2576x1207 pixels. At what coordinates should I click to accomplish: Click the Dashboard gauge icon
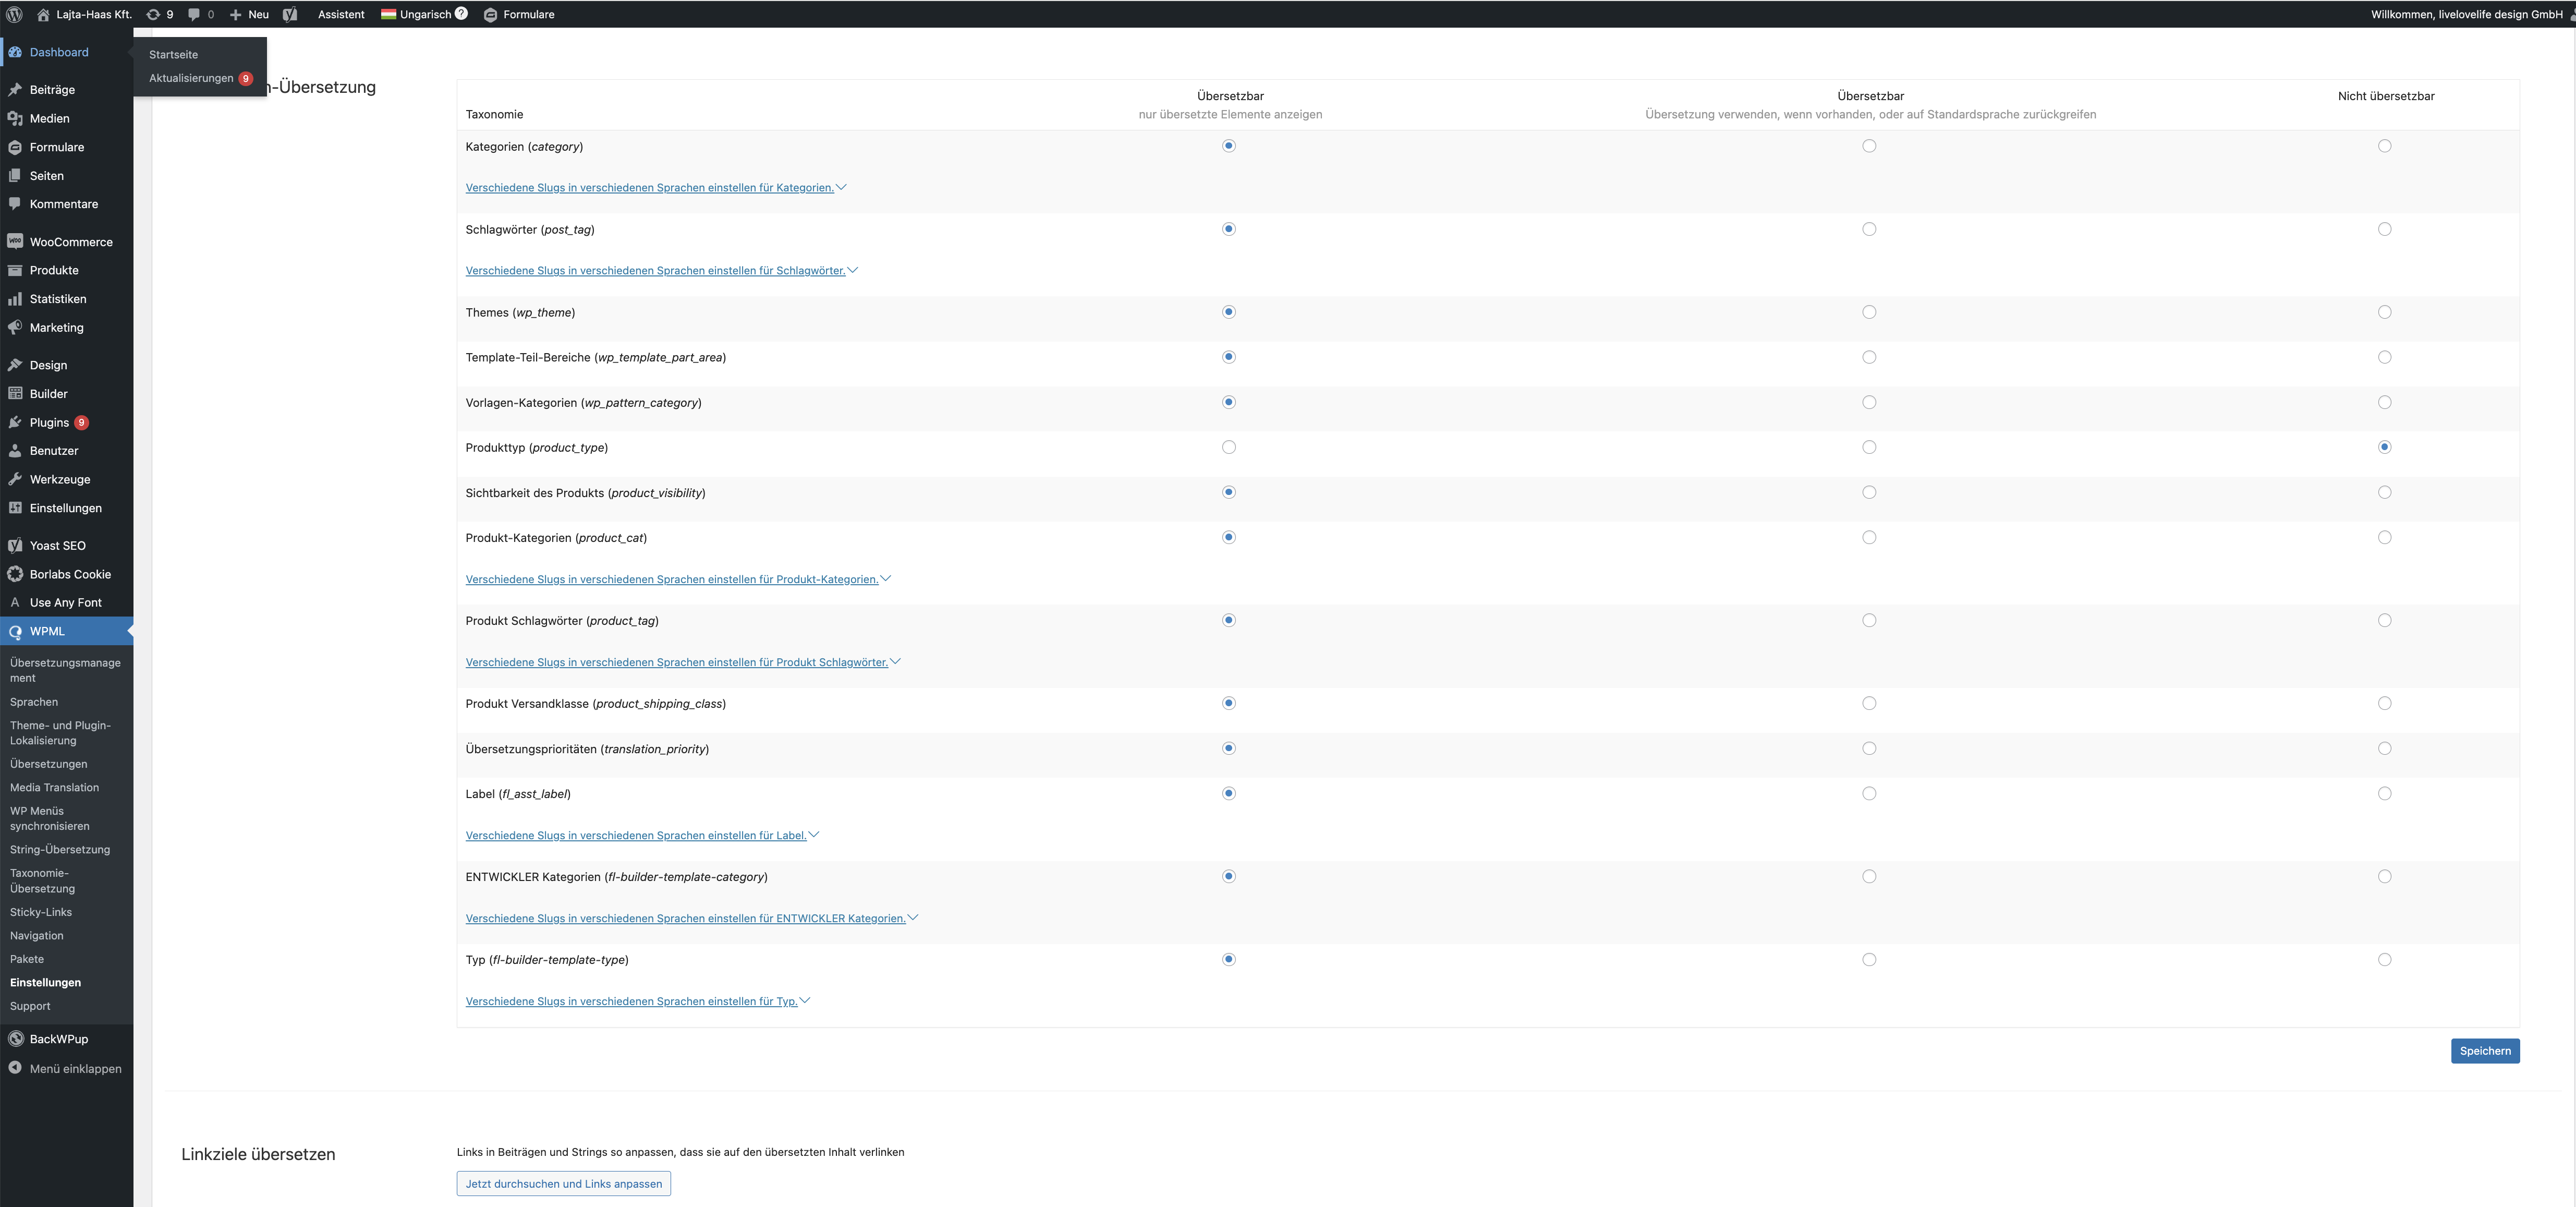pyautogui.click(x=15, y=52)
